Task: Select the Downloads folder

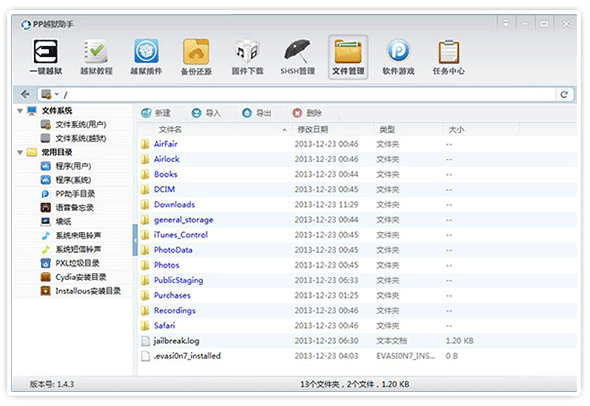Action: tap(175, 205)
